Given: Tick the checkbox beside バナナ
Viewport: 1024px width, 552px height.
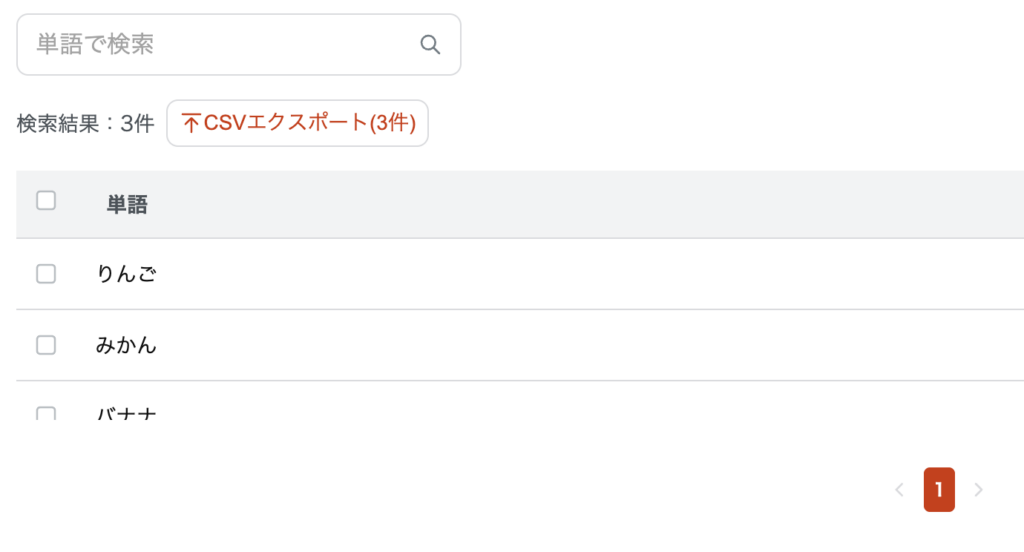Looking at the screenshot, I should [x=46, y=413].
